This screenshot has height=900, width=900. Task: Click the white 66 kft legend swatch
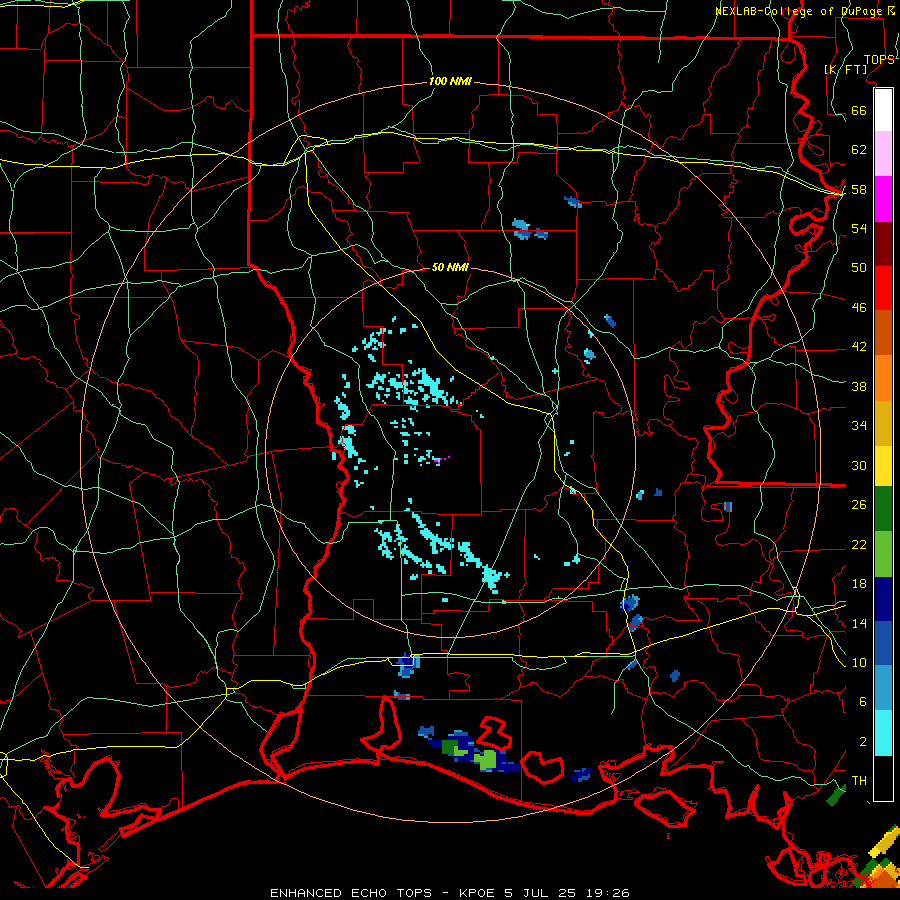pyautogui.click(x=883, y=110)
